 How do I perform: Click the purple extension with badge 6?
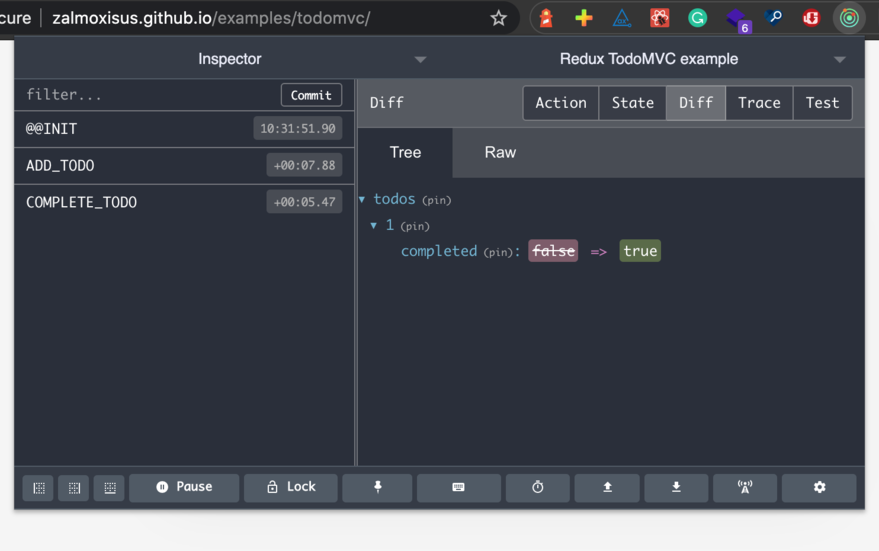pos(737,19)
